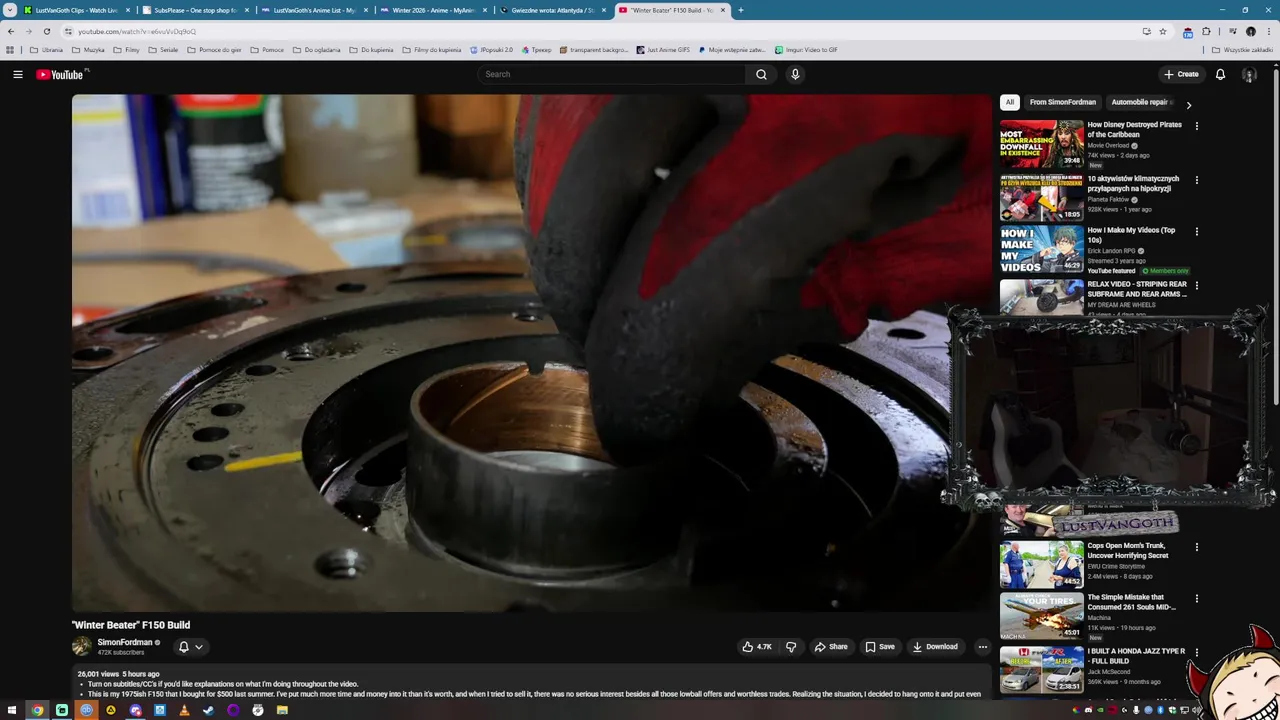Open Wszystkie zakładki folder
This screenshot has height=720, width=1280.
[x=1243, y=50]
